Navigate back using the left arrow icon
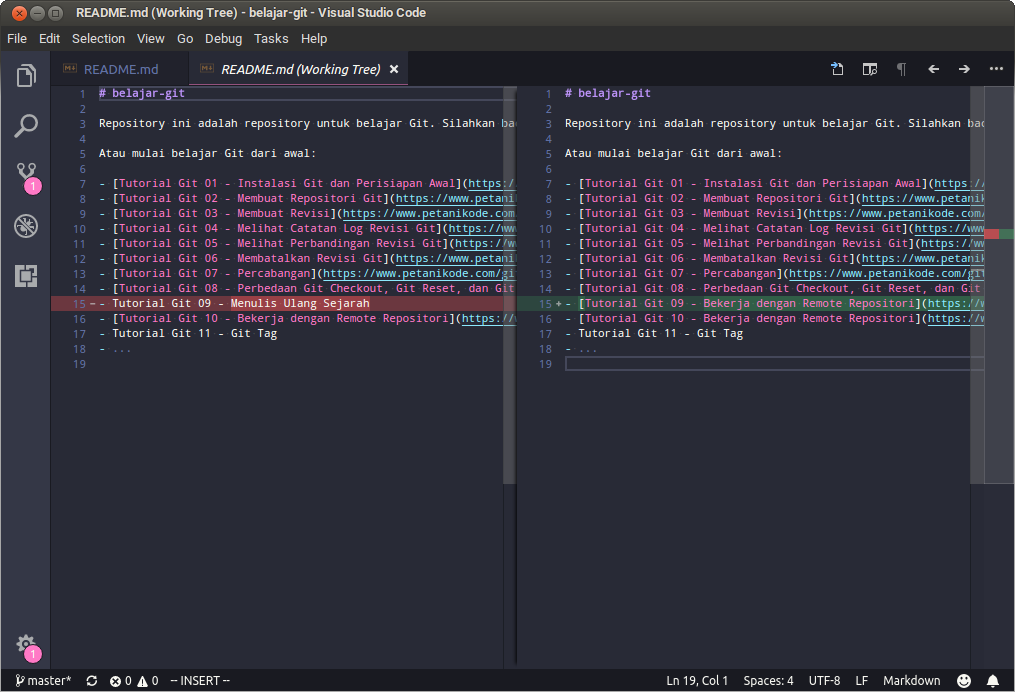The width and height of the screenshot is (1015, 692). click(934, 69)
